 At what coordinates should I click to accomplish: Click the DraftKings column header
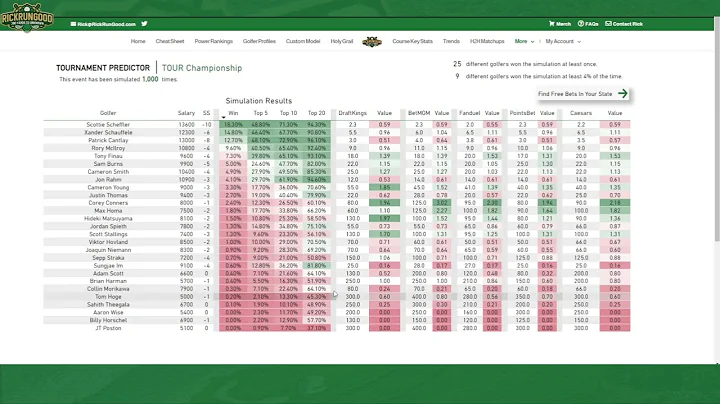[x=352, y=113]
